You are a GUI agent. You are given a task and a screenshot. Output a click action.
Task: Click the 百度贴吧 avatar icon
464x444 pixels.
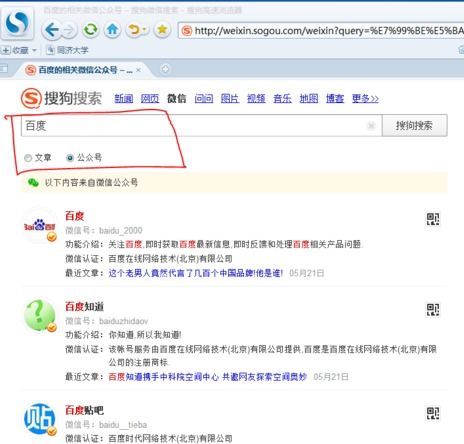click(40, 419)
